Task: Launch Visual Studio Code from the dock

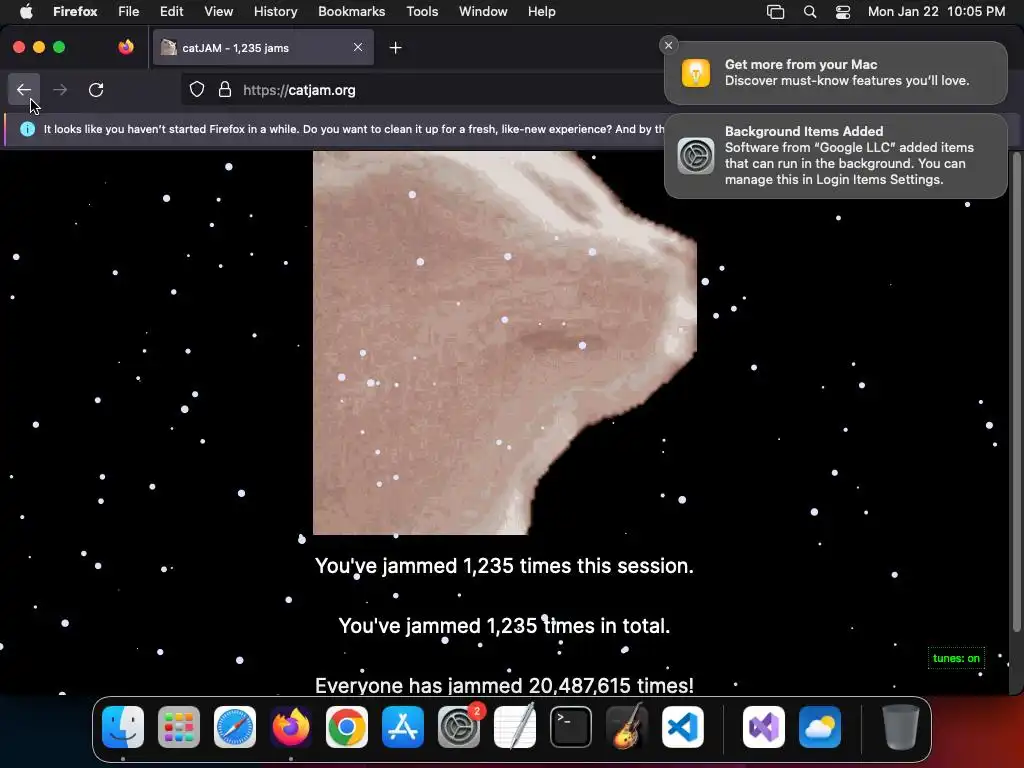Action: (x=683, y=727)
